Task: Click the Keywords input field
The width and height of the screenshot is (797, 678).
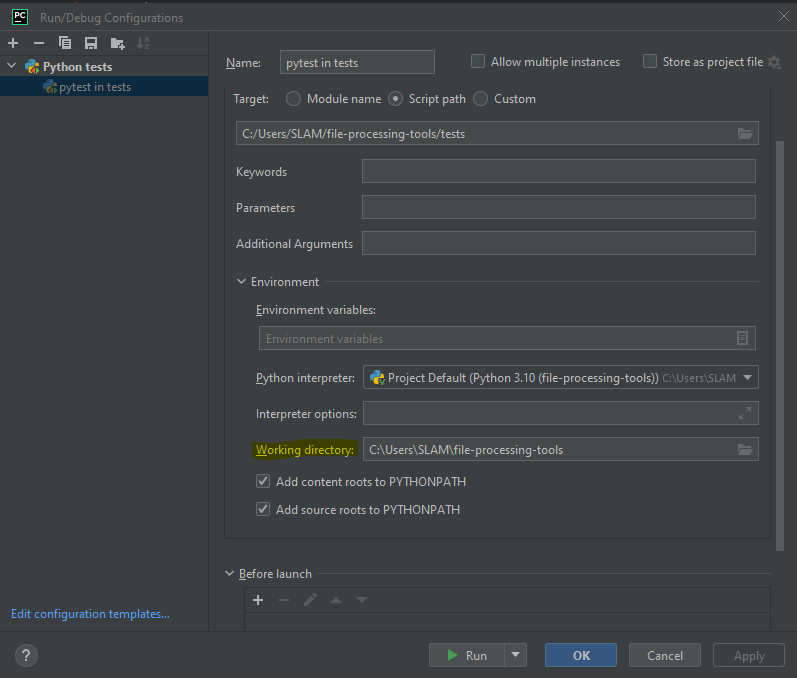Action: click(x=559, y=171)
